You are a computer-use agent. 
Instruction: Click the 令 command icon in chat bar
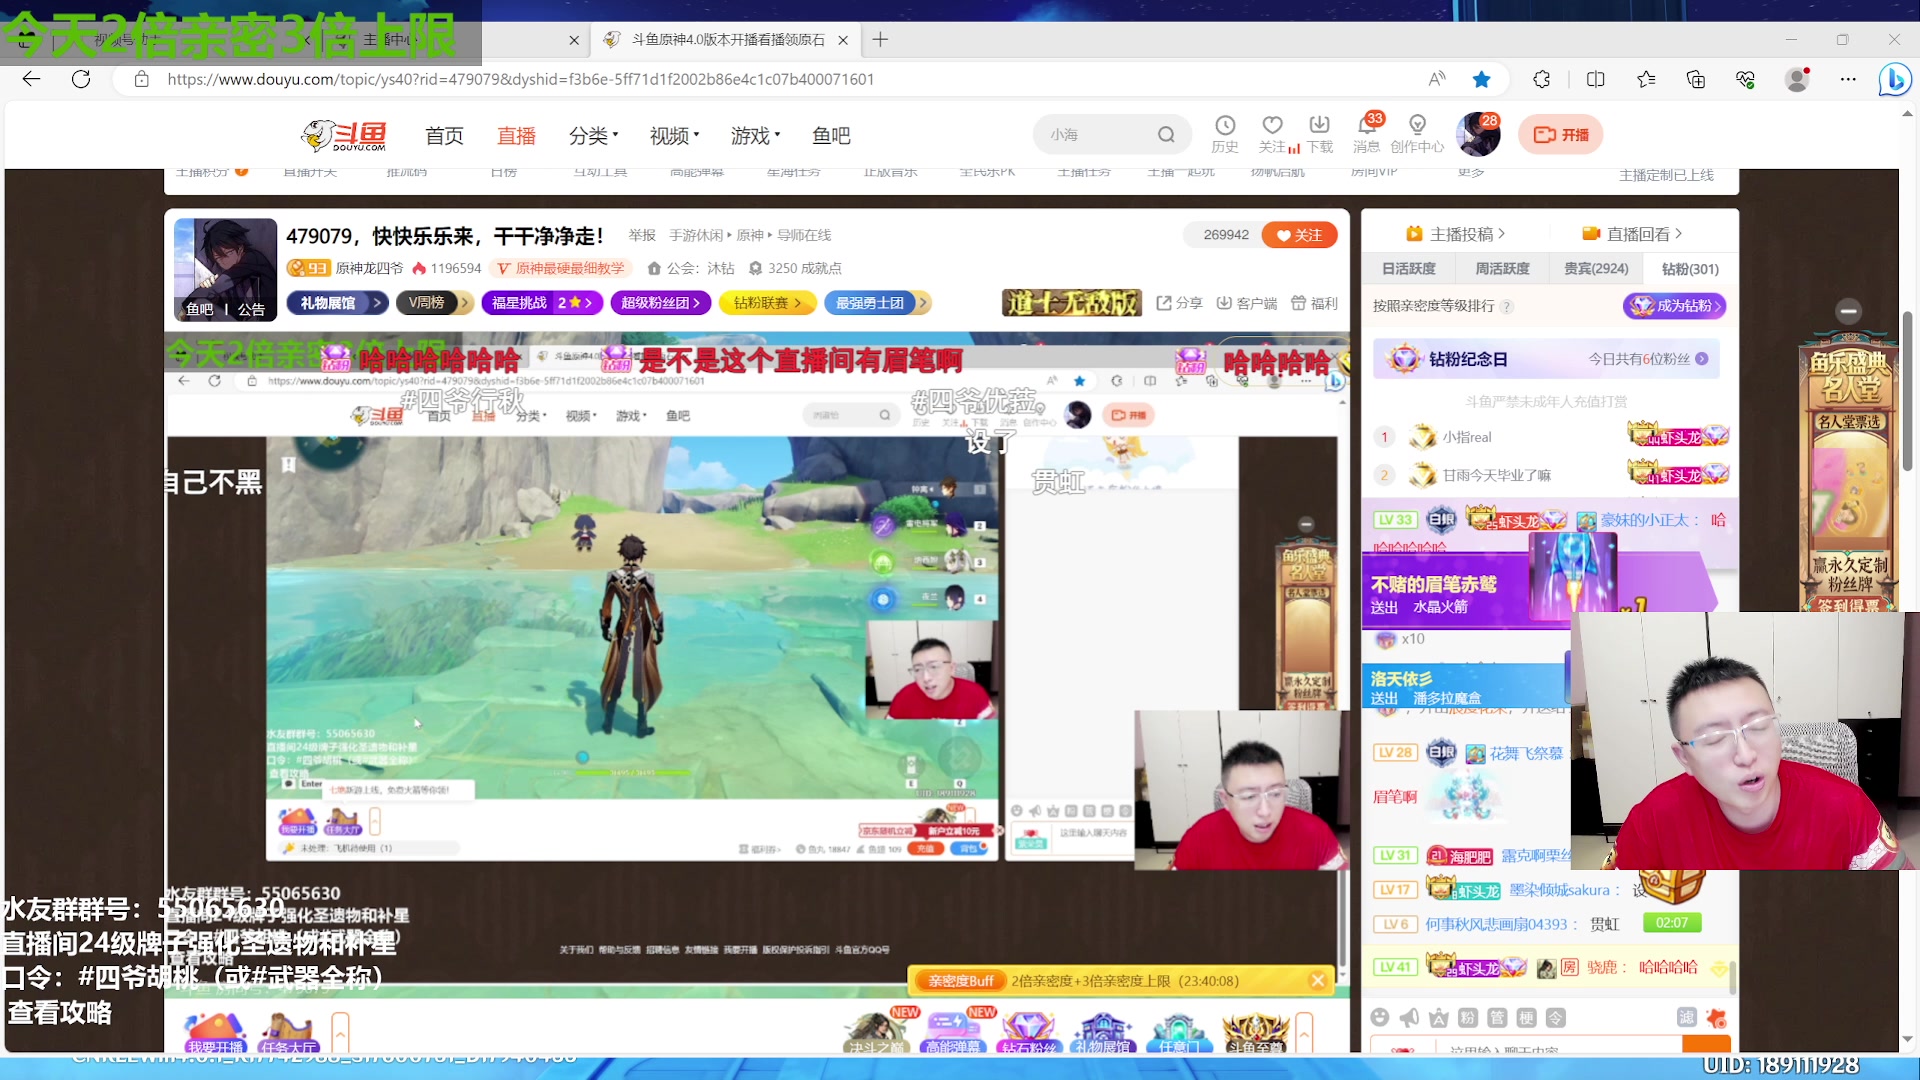(x=1556, y=1018)
